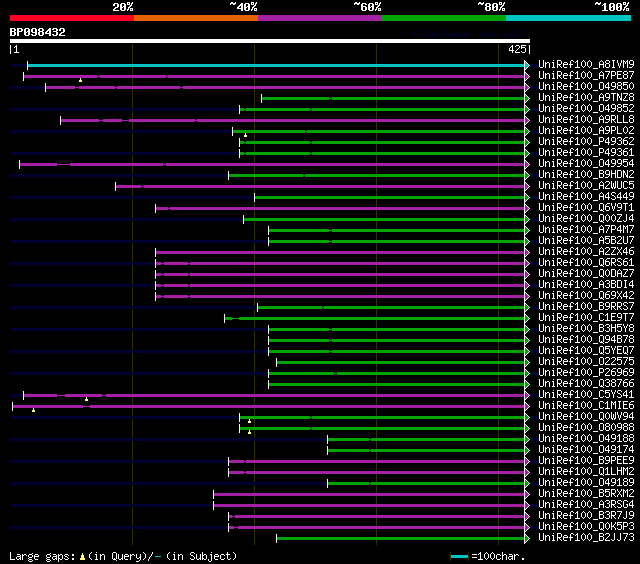
Task: Open the UniRef100_A9TNZ8 hit label
Action: (x=586, y=98)
